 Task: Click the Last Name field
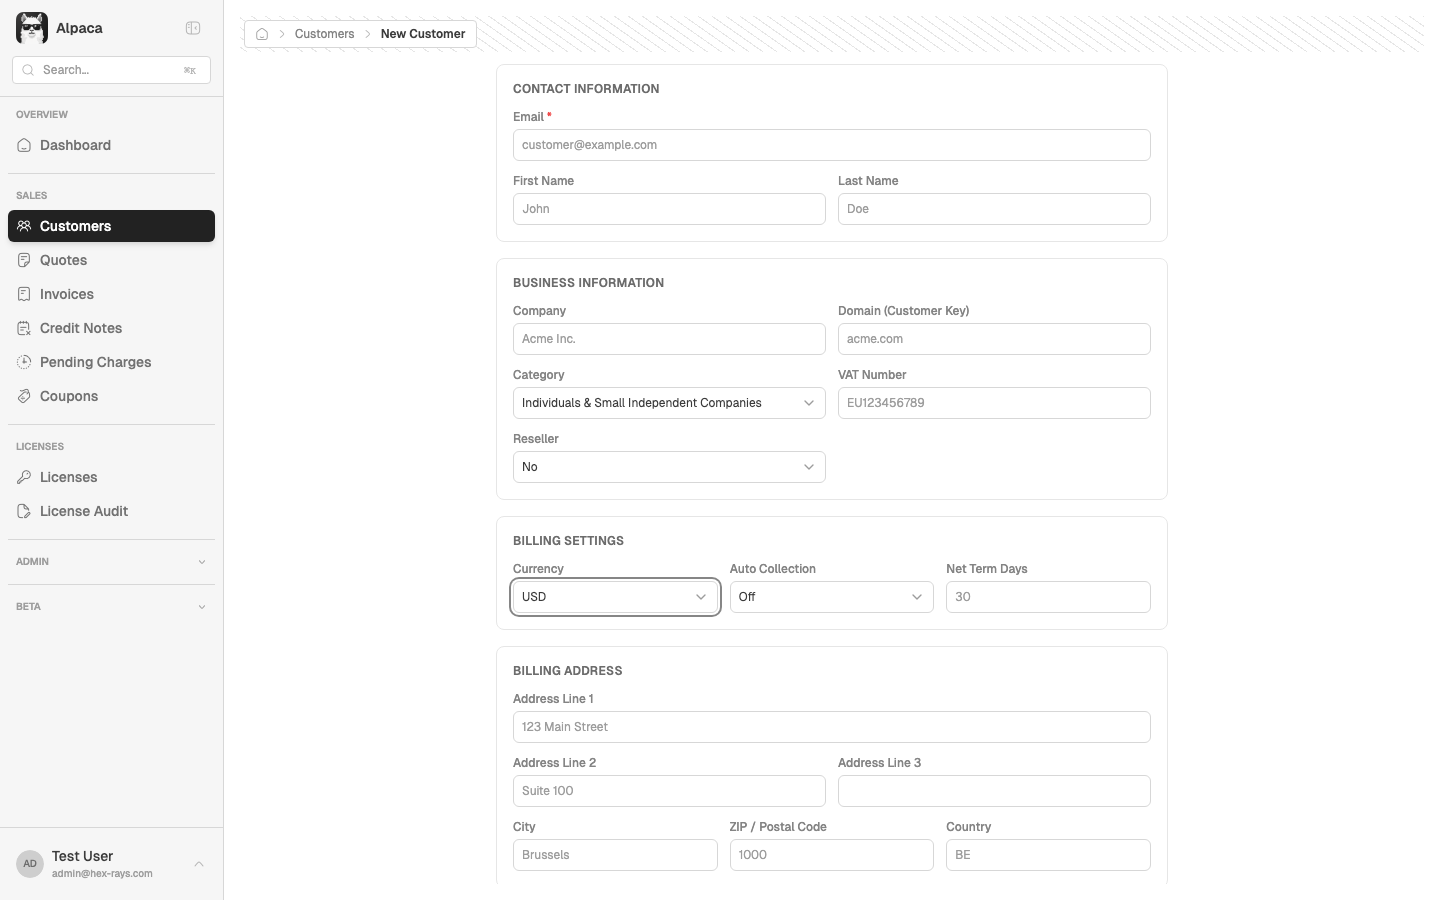pos(994,209)
